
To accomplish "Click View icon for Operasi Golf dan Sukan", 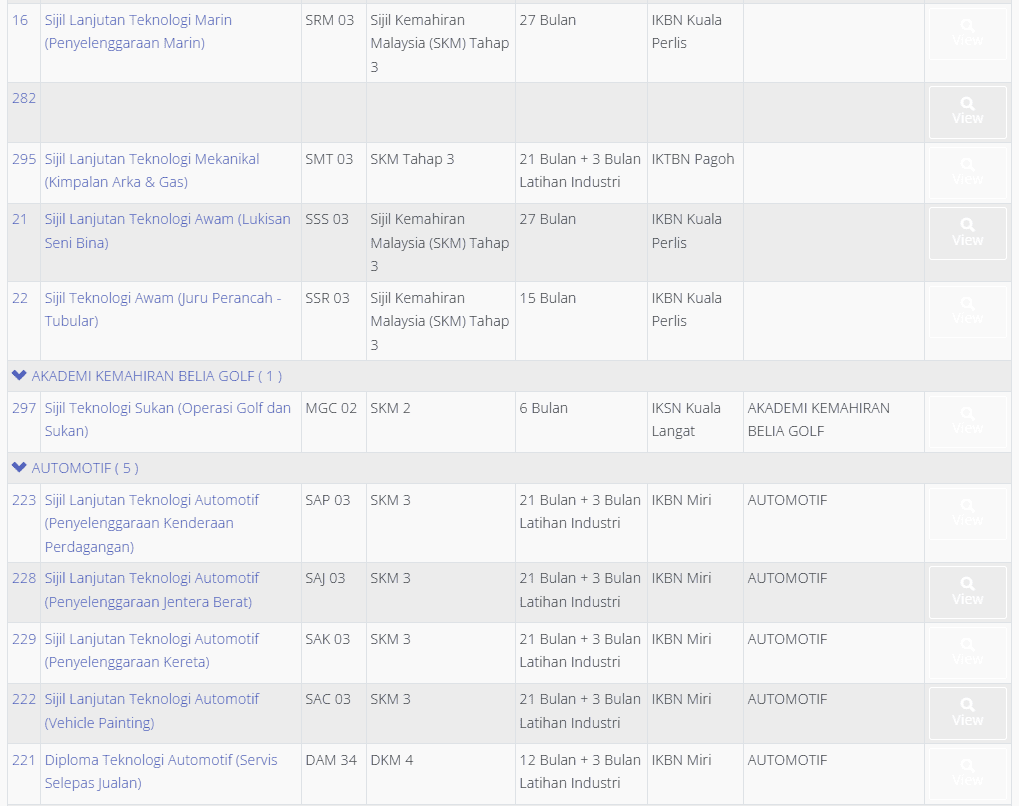I will point(967,421).
